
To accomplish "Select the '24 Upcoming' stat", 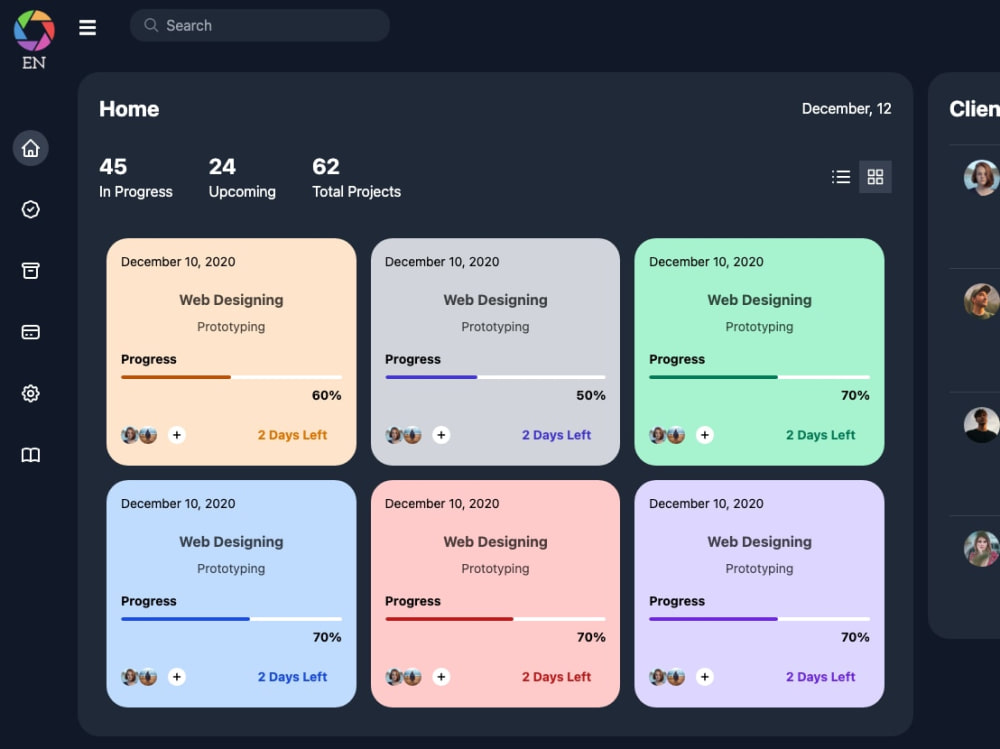I will pyautogui.click(x=242, y=178).
